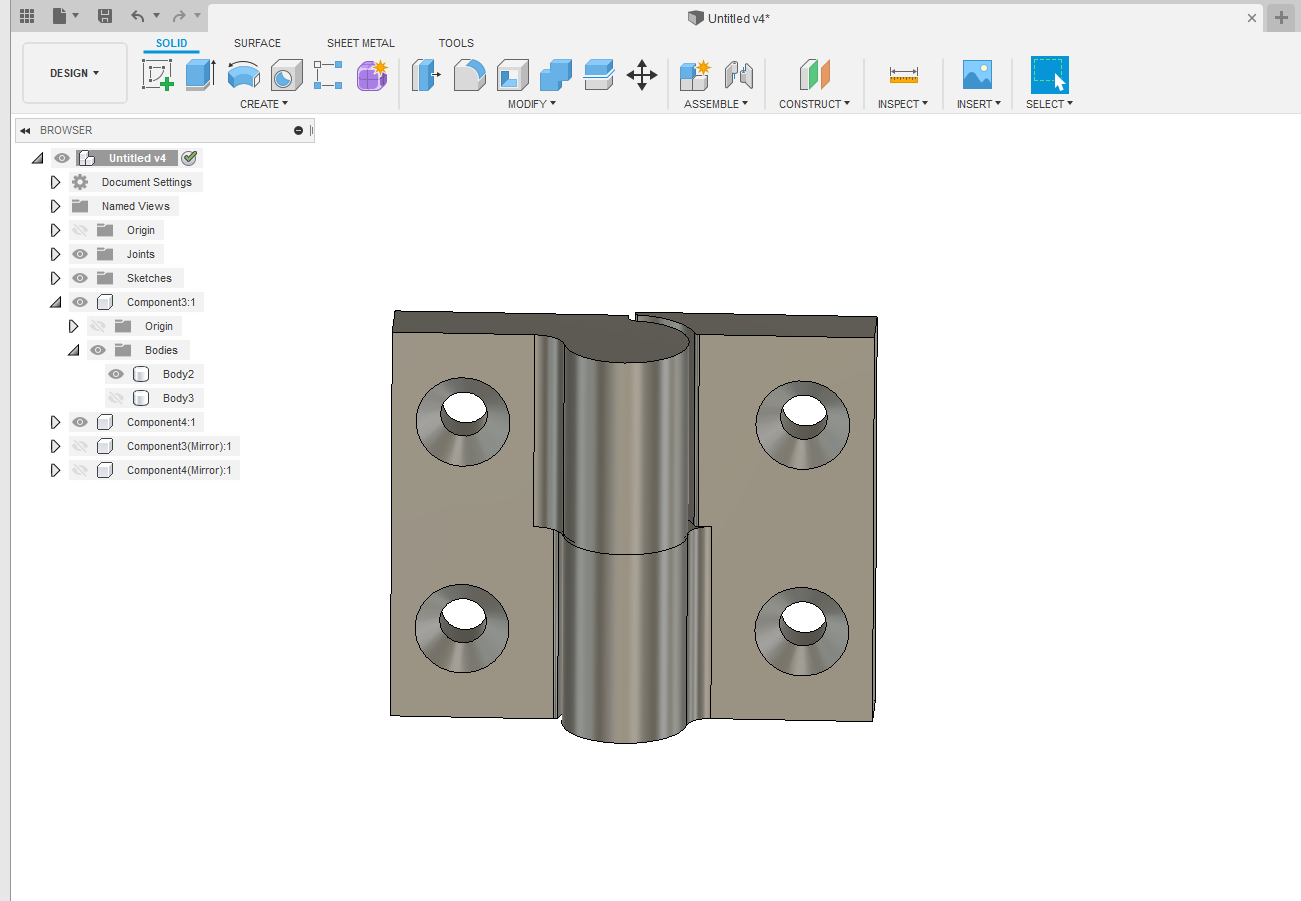Click the Save icon
The height and width of the screenshot is (901, 1301).
click(105, 16)
